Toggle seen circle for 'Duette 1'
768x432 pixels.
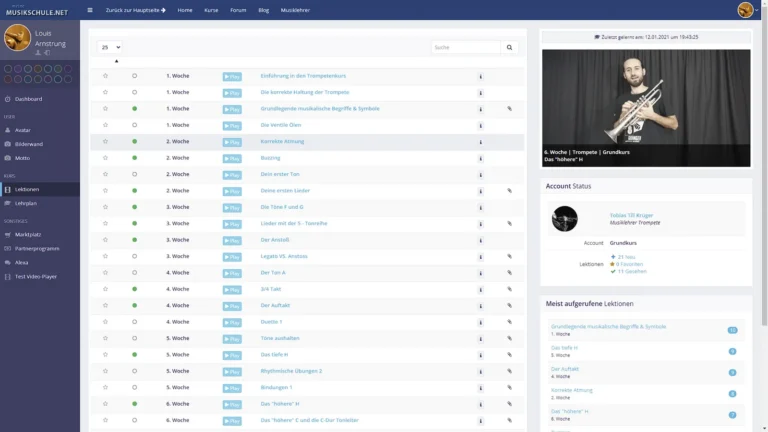tap(135, 322)
